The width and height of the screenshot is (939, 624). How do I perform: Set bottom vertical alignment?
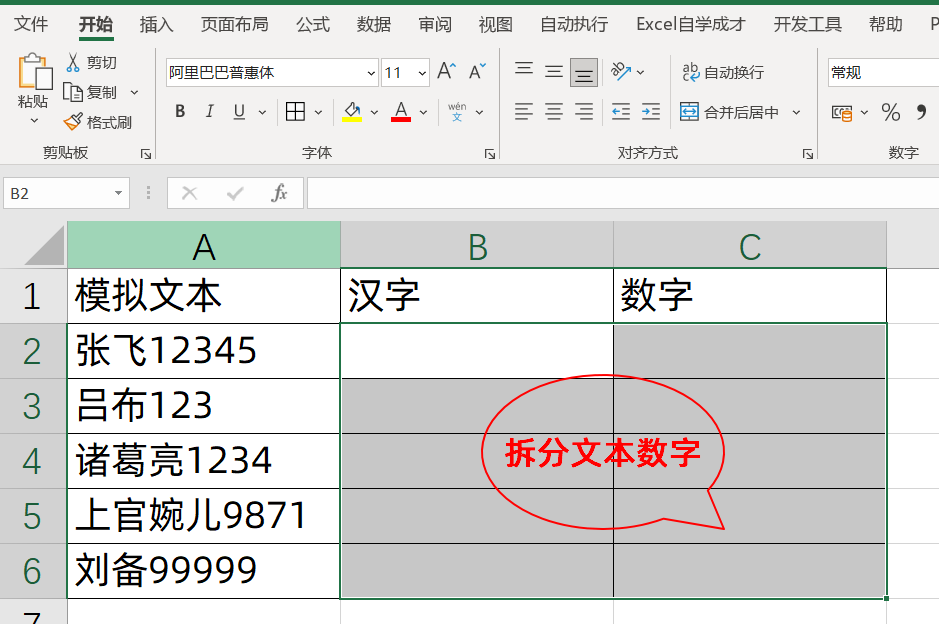pos(584,72)
